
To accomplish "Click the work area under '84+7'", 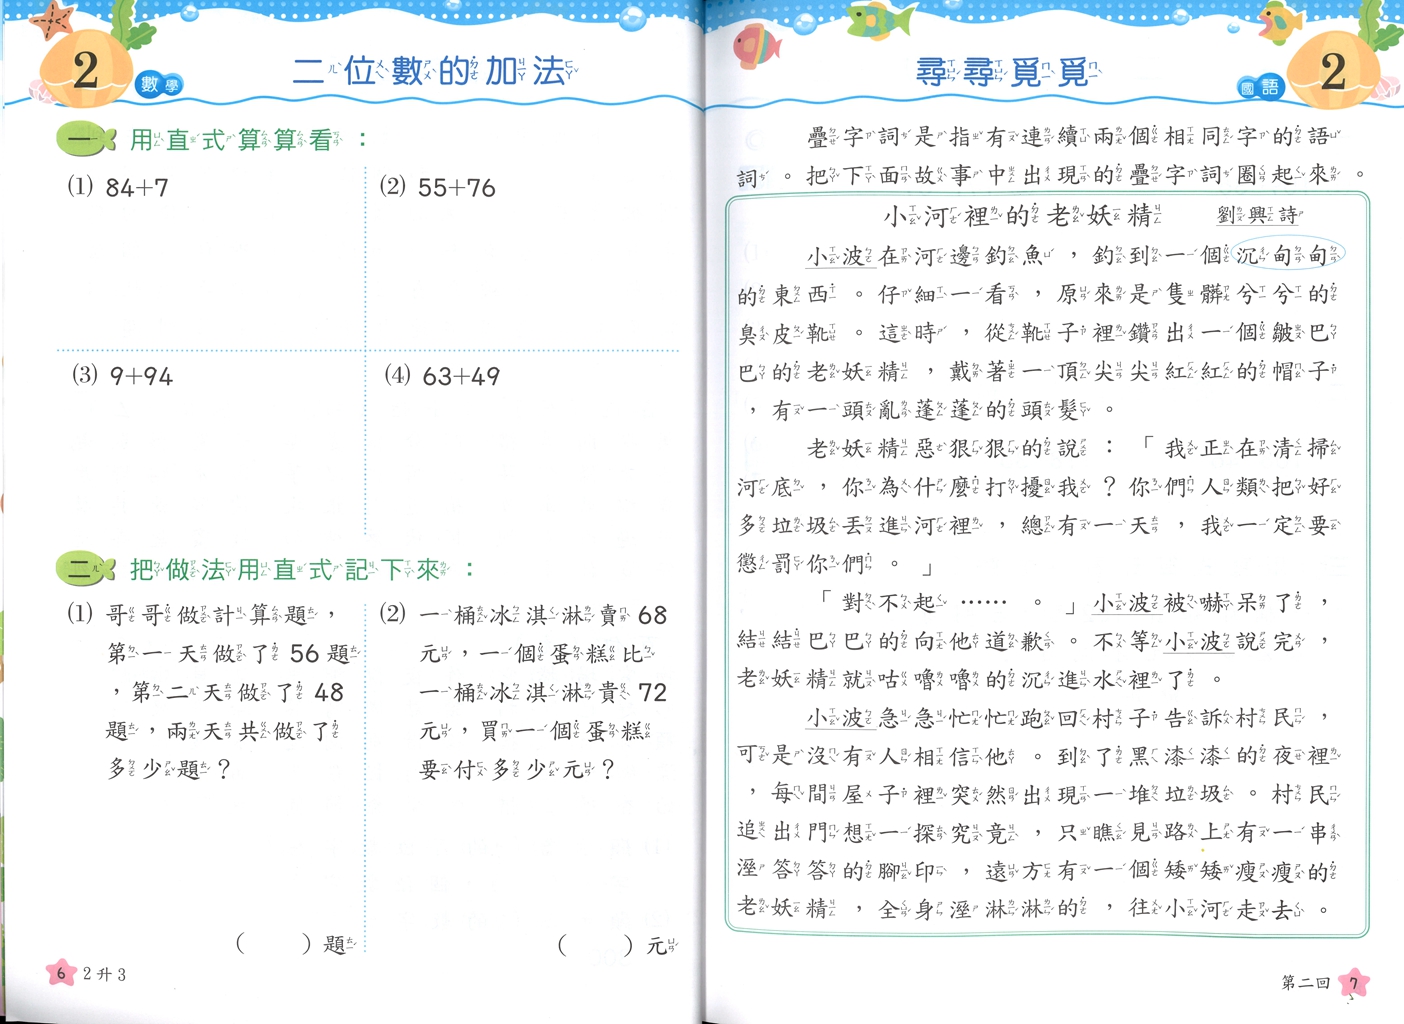I will 210,275.
